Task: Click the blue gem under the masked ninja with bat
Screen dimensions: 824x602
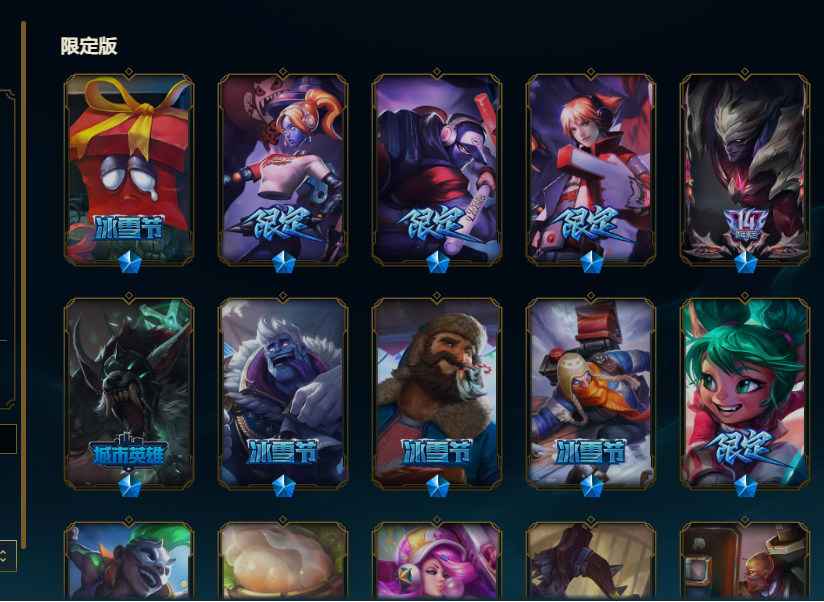Action: 438,262
